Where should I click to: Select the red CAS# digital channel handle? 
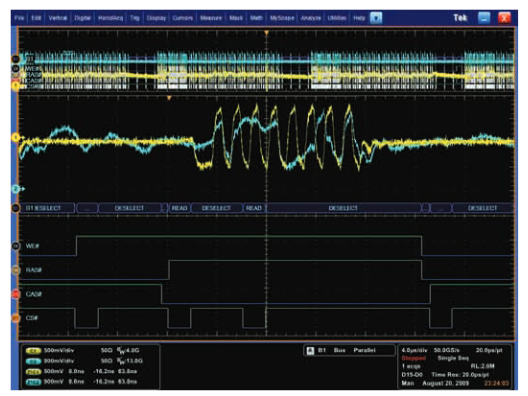(15, 294)
